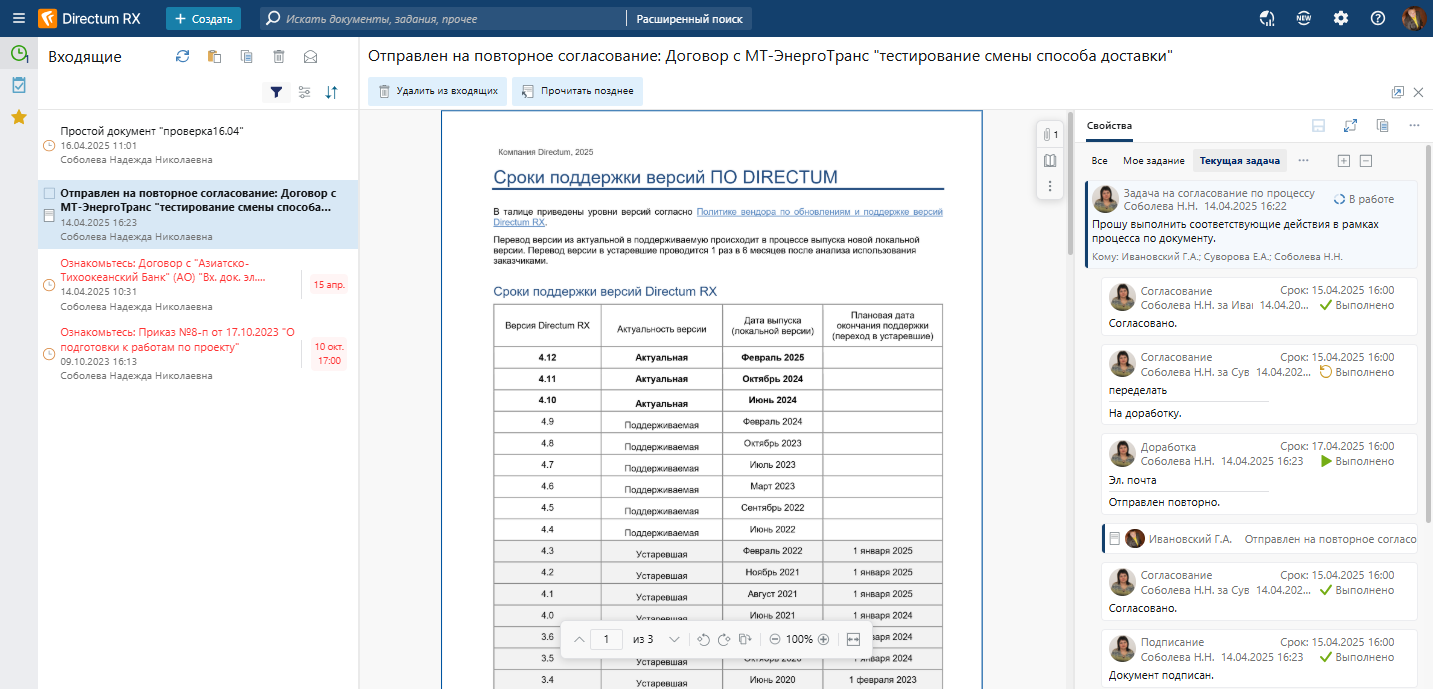Open Согласование entry with переделать comment
1433x689 pixels.
(x=1259, y=385)
